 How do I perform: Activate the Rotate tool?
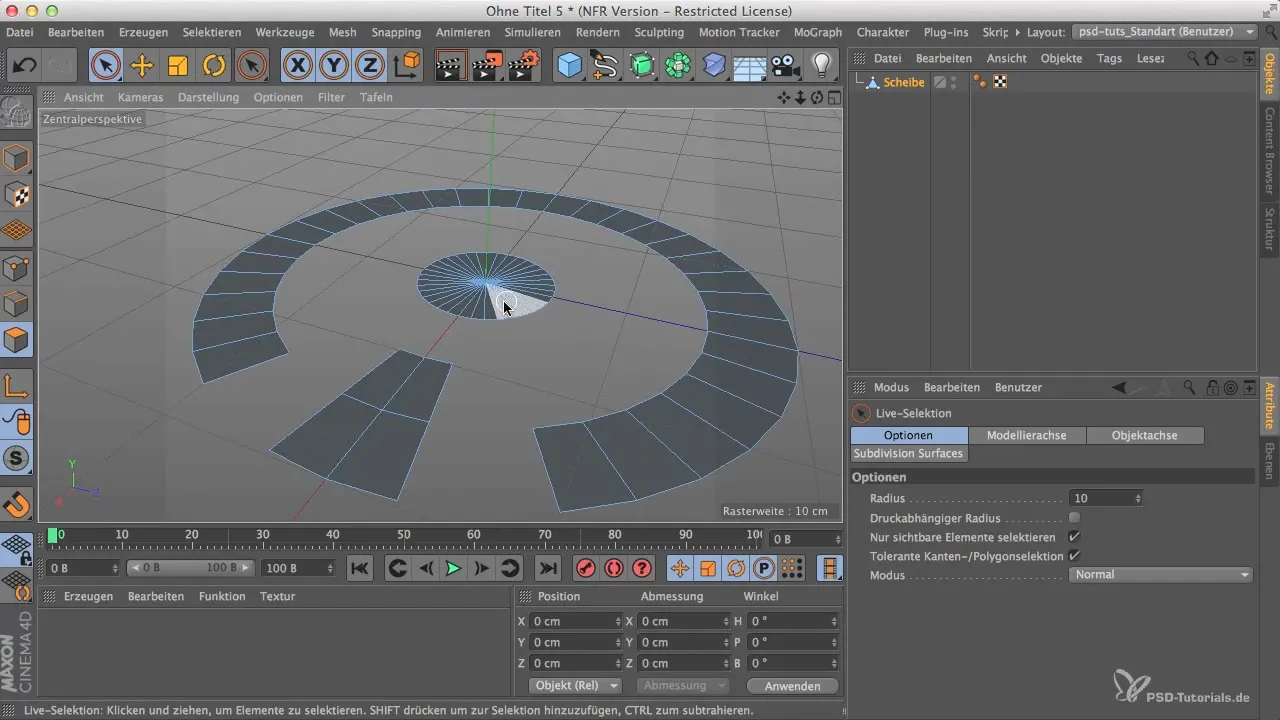point(214,67)
